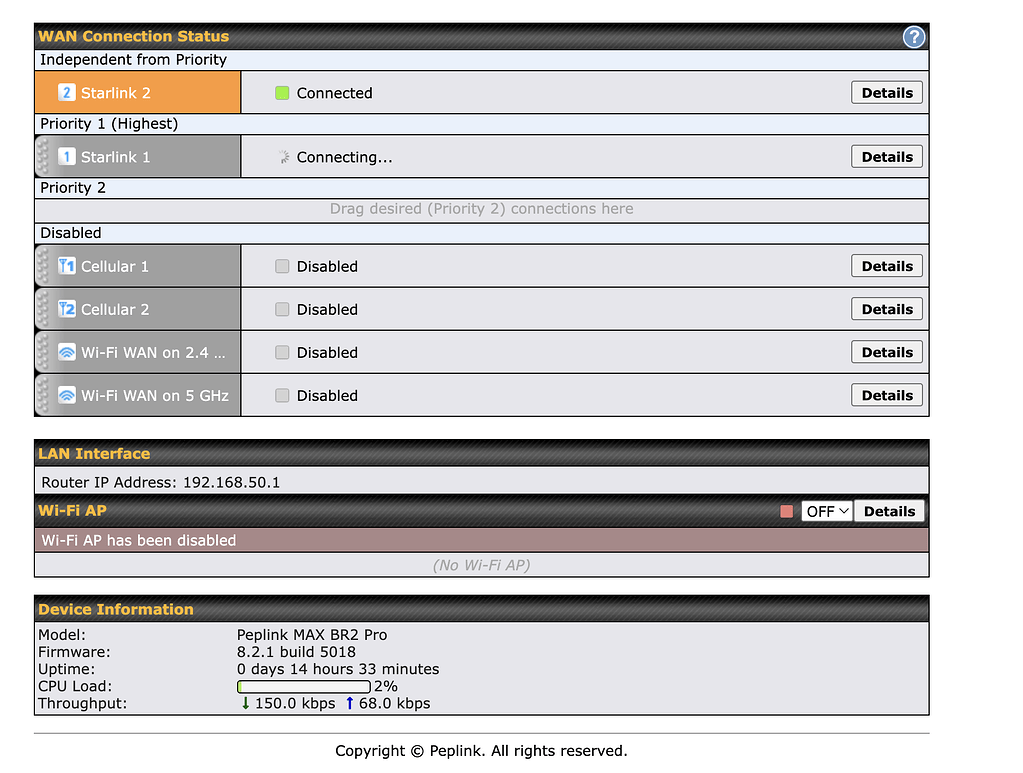Screen dimensions: 1023x773
Task: Click the CPU Load progress bar
Action: pos(303,686)
